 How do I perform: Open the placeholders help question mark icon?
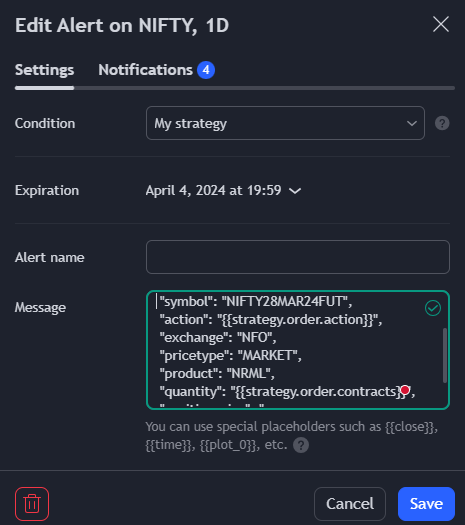[x=301, y=445]
